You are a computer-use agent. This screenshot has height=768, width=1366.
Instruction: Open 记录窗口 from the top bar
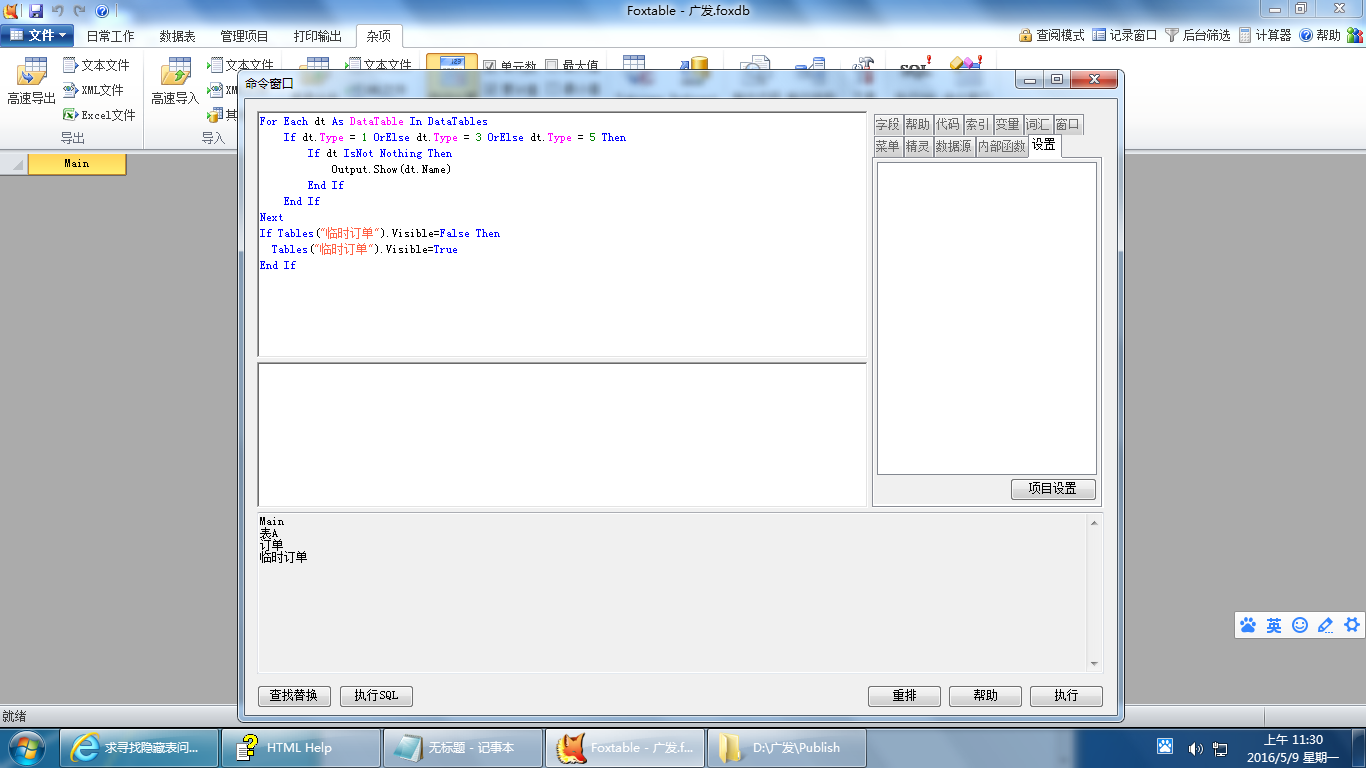click(1124, 35)
